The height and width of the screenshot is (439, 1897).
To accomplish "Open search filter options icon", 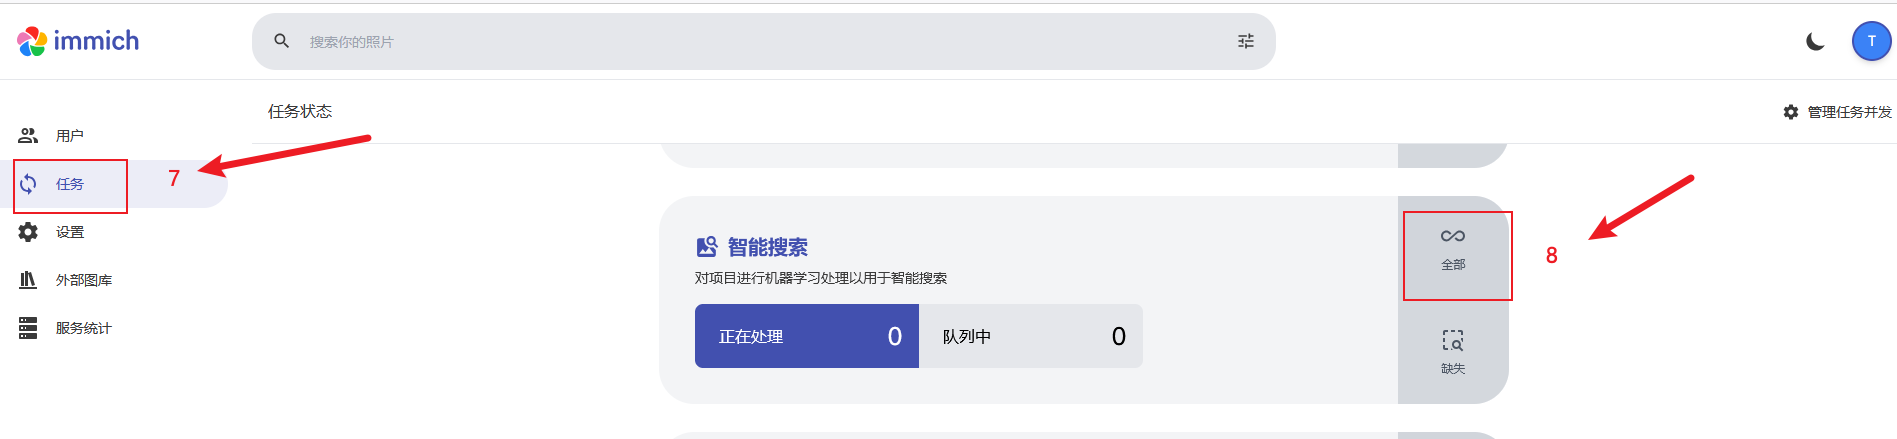I will [x=1245, y=41].
